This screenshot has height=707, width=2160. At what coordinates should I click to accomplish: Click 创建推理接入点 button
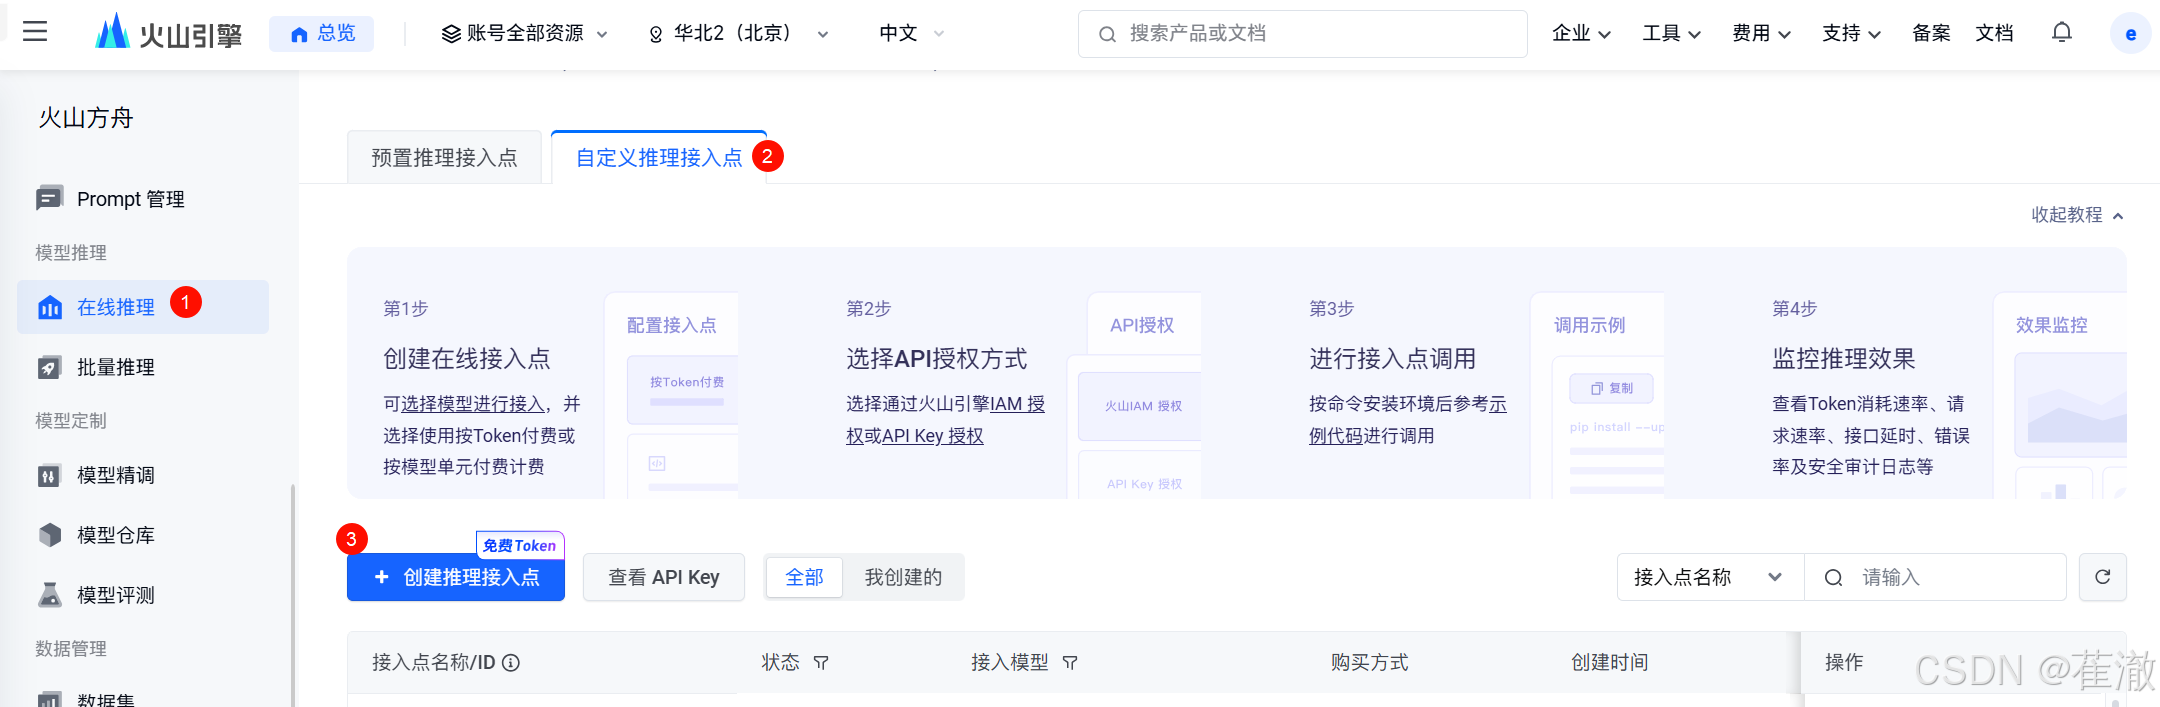pyautogui.click(x=456, y=577)
